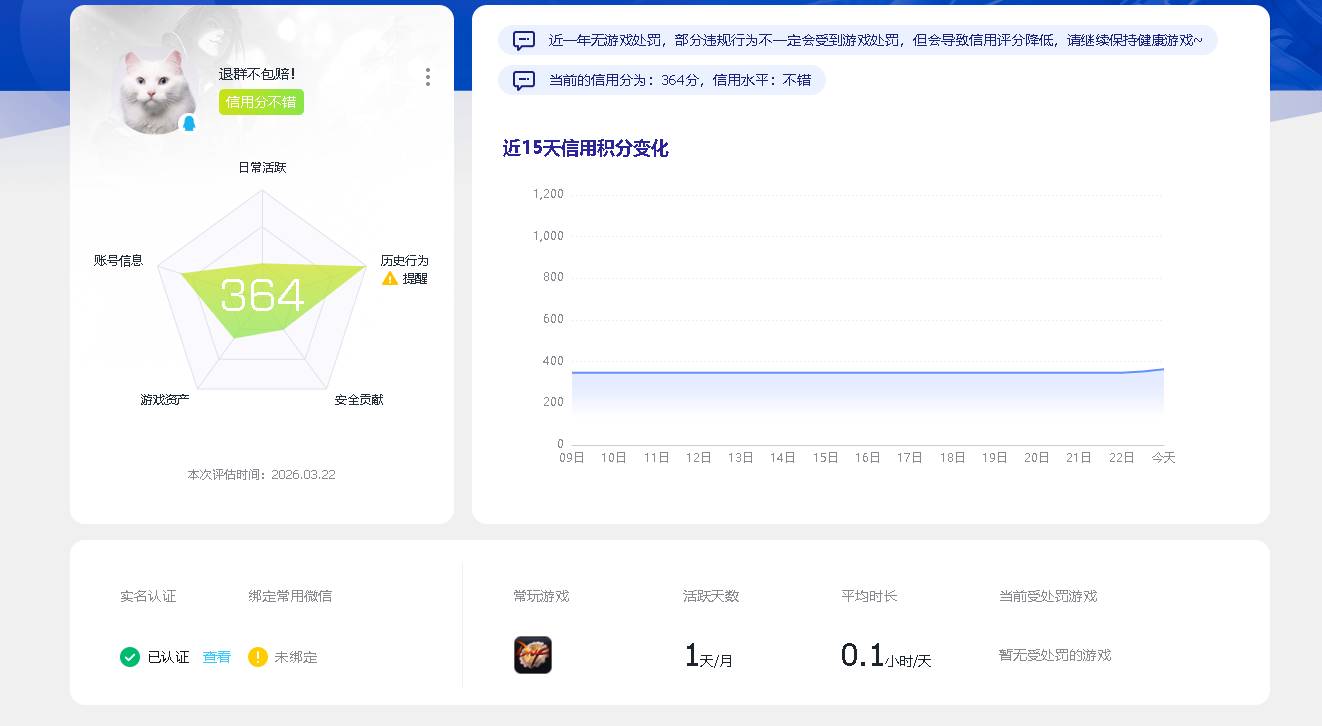
Task: Open the credit score 364 radar center
Action: pyautogui.click(x=263, y=295)
